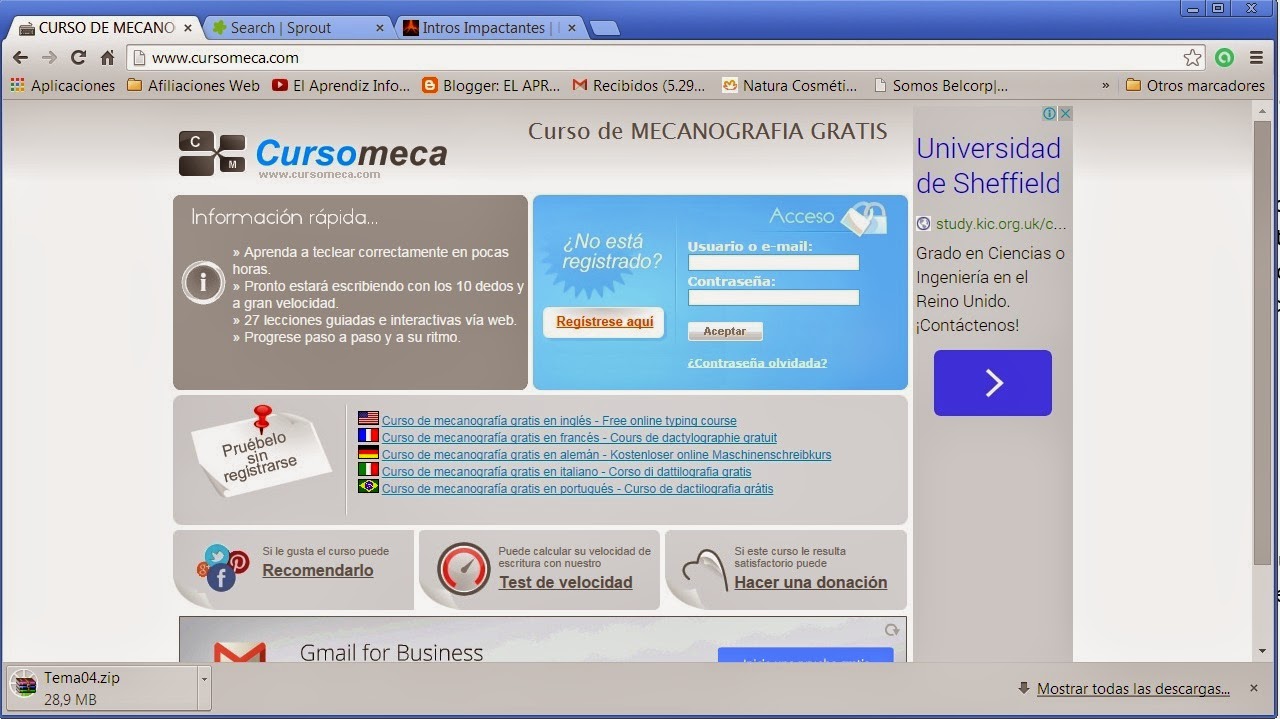Switch to the Search | Sprout tab
The width and height of the screenshot is (1280, 719).
[297, 28]
